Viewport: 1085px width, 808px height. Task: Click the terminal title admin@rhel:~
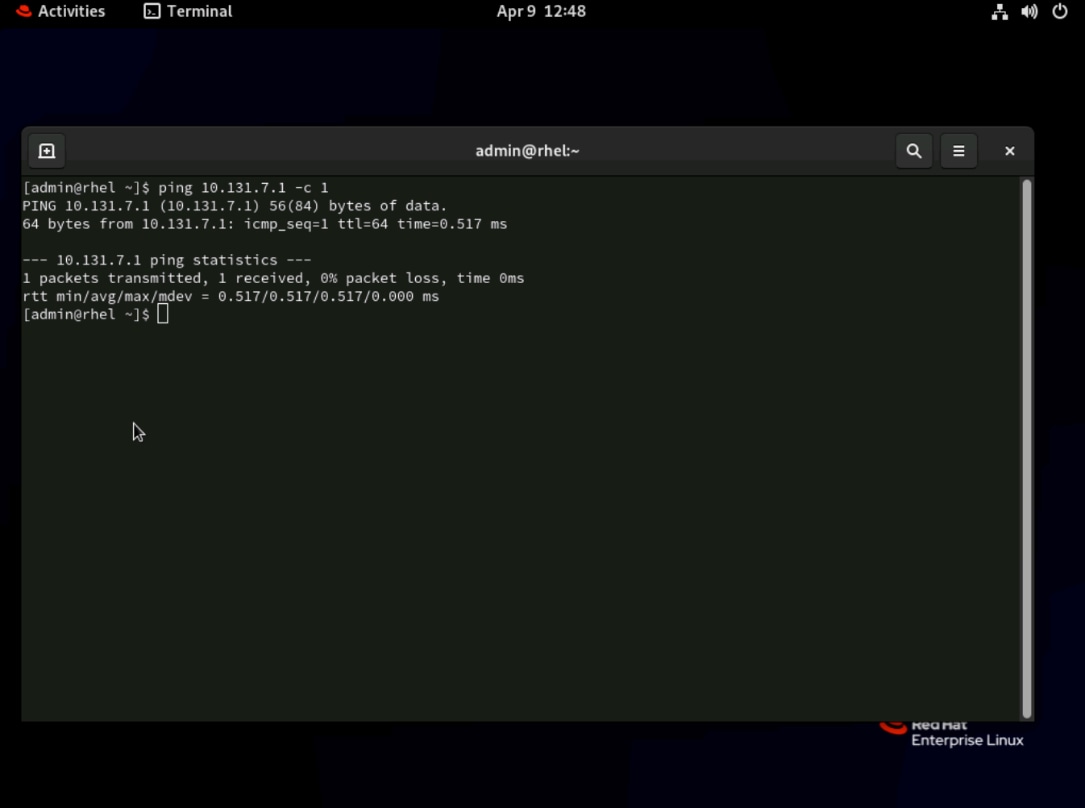527,151
